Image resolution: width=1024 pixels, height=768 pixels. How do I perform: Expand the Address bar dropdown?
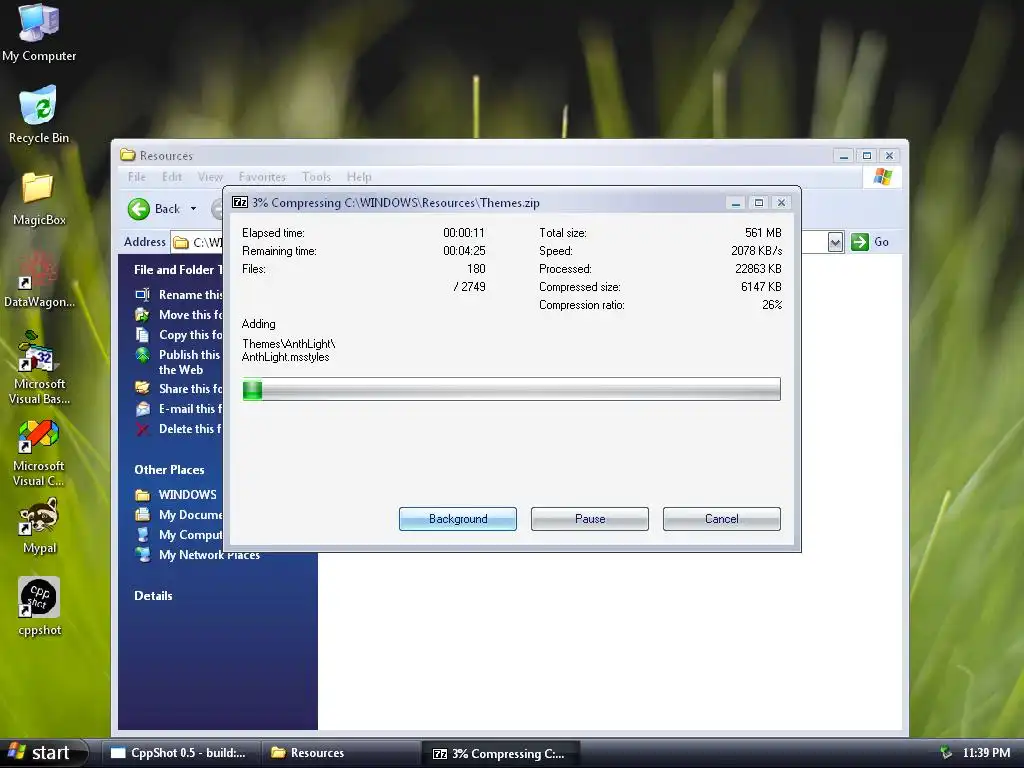click(x=835, y=242)
